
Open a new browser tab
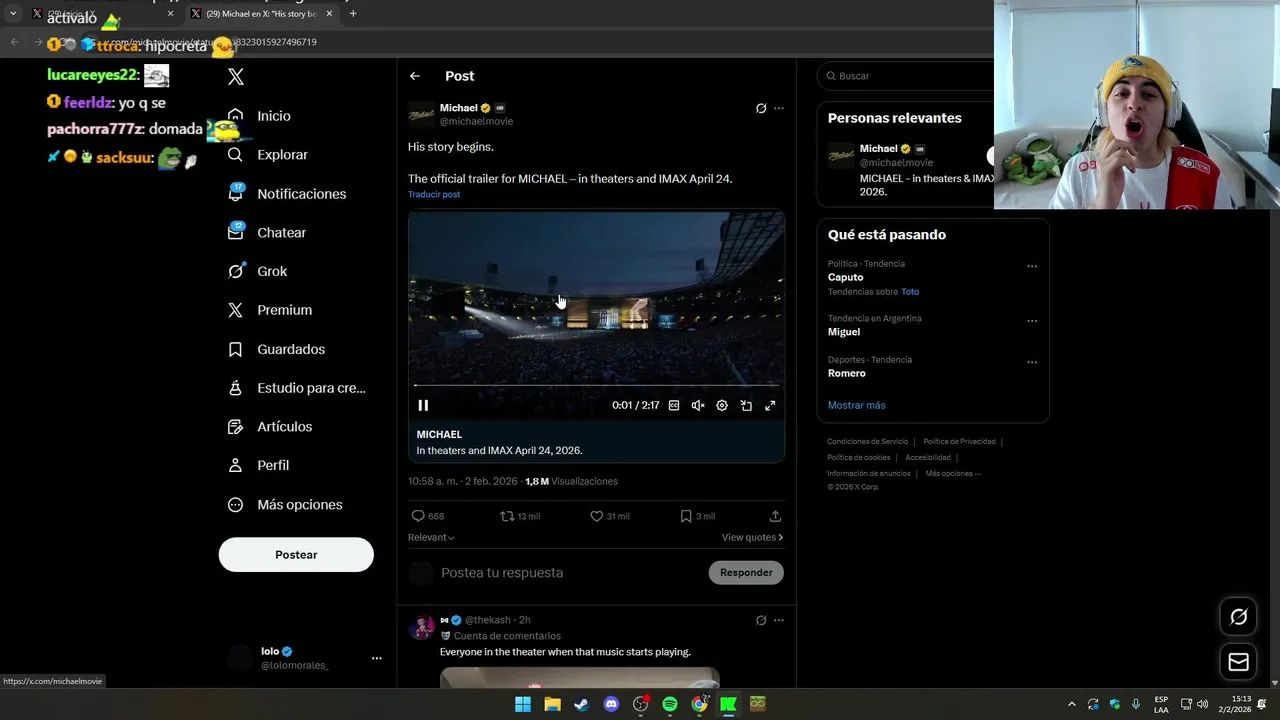(353, 14)
